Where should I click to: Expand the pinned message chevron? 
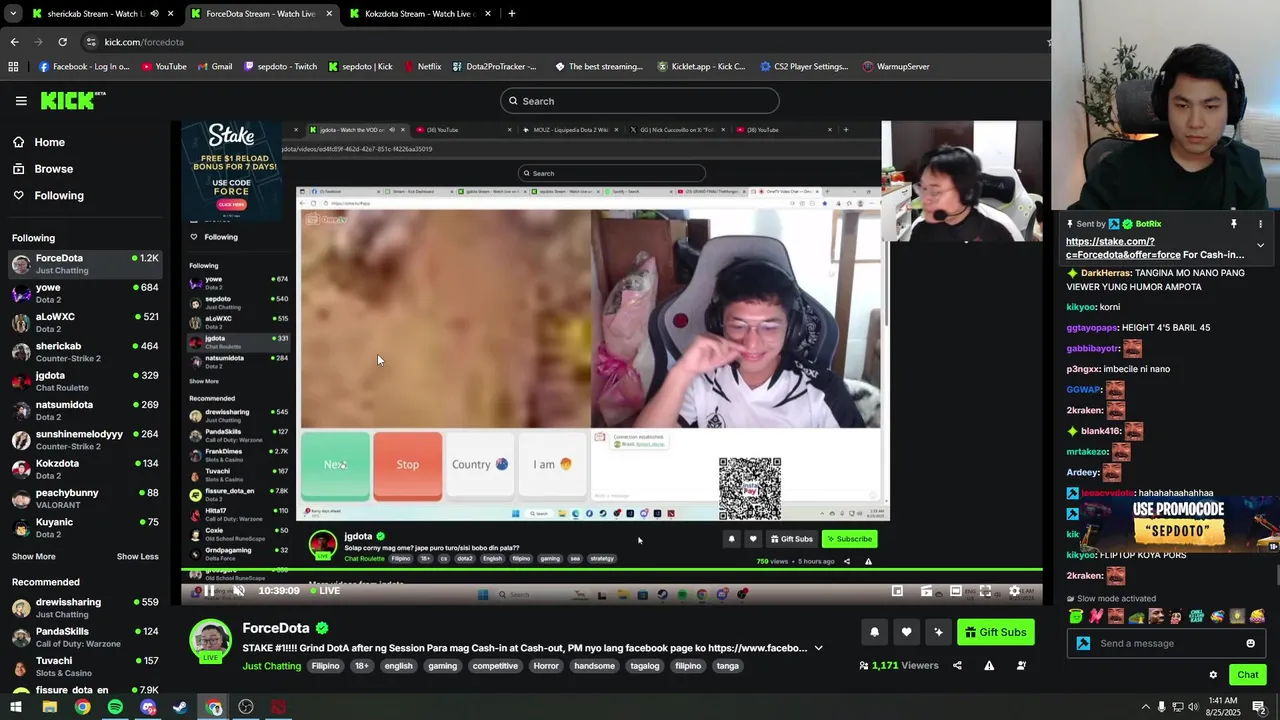1260,245
